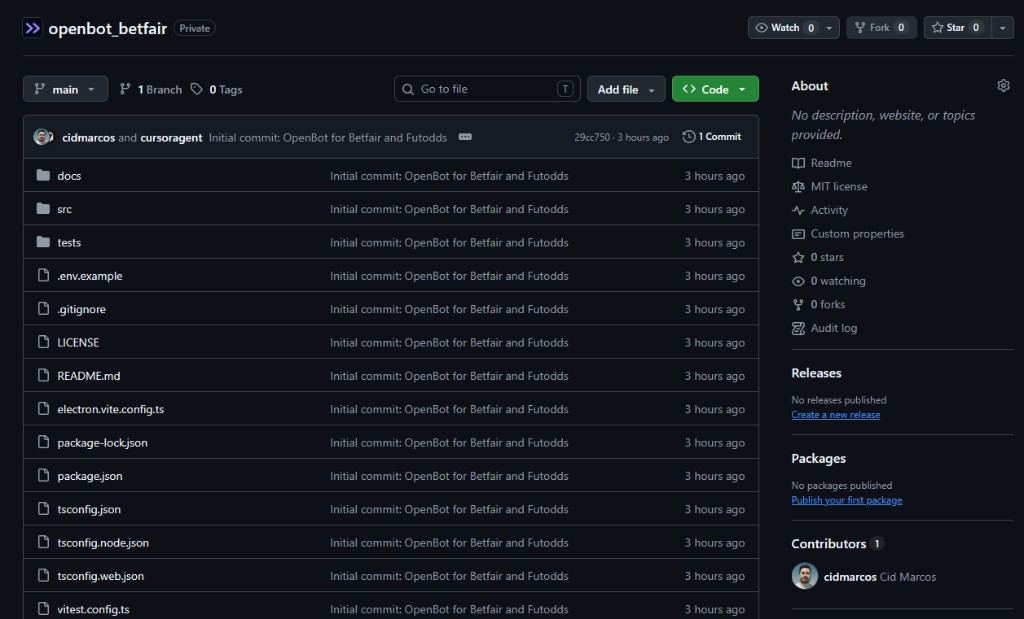This screenshot has height=619, width=1024.
Task: Click Publish your first package link
Action: (846, 500)
